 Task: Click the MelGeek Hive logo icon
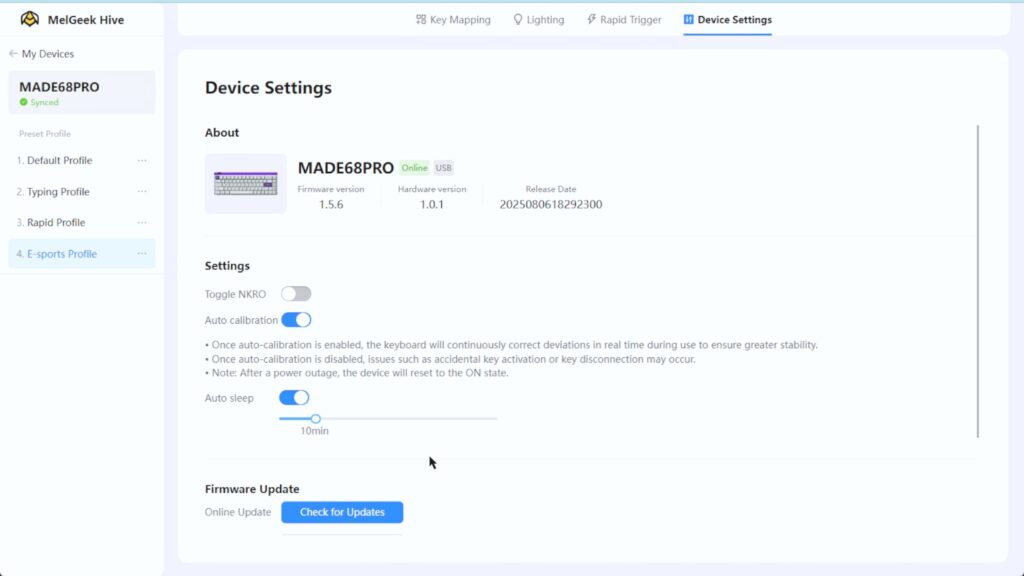[30, 19]
